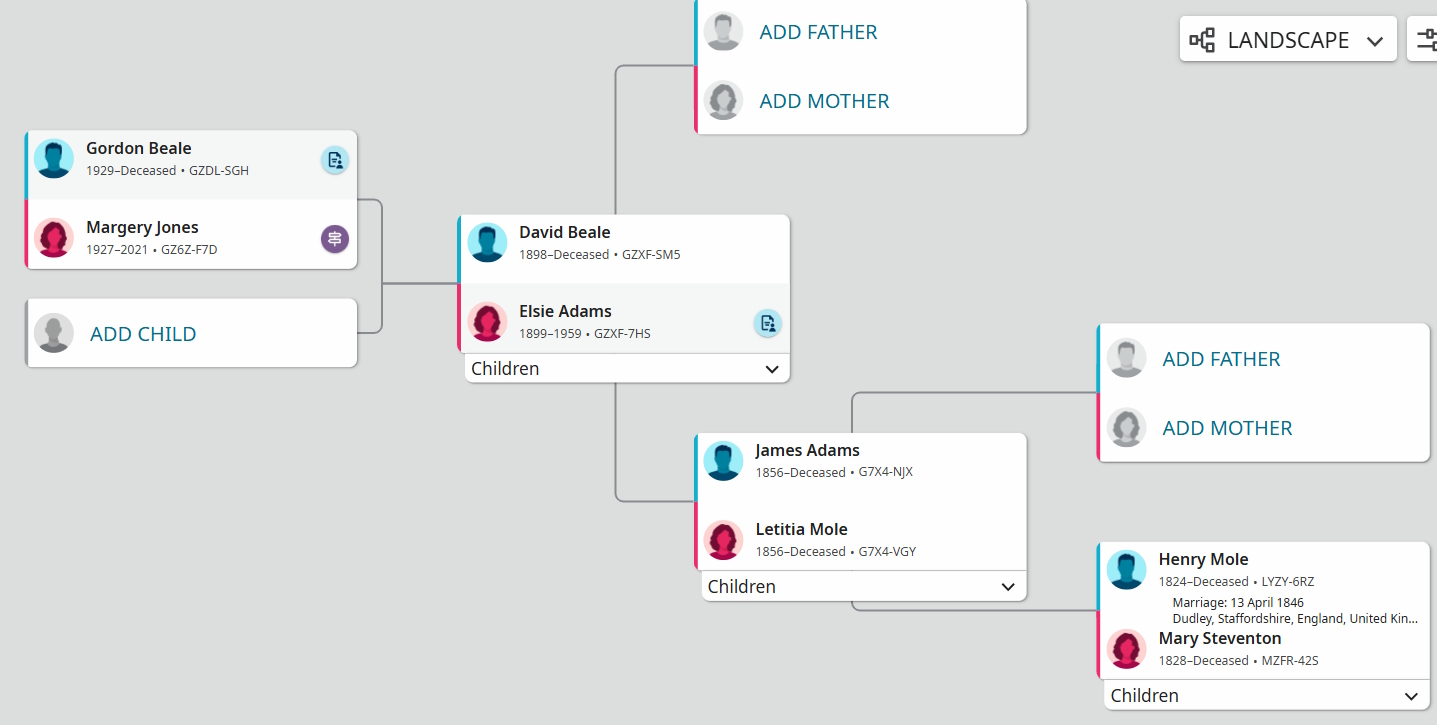Image resolution: width=1437 pixels, height=725 pixels.
Task: Click the record hint icon beside Elsie Adams
Action: [x=767, y=323]
